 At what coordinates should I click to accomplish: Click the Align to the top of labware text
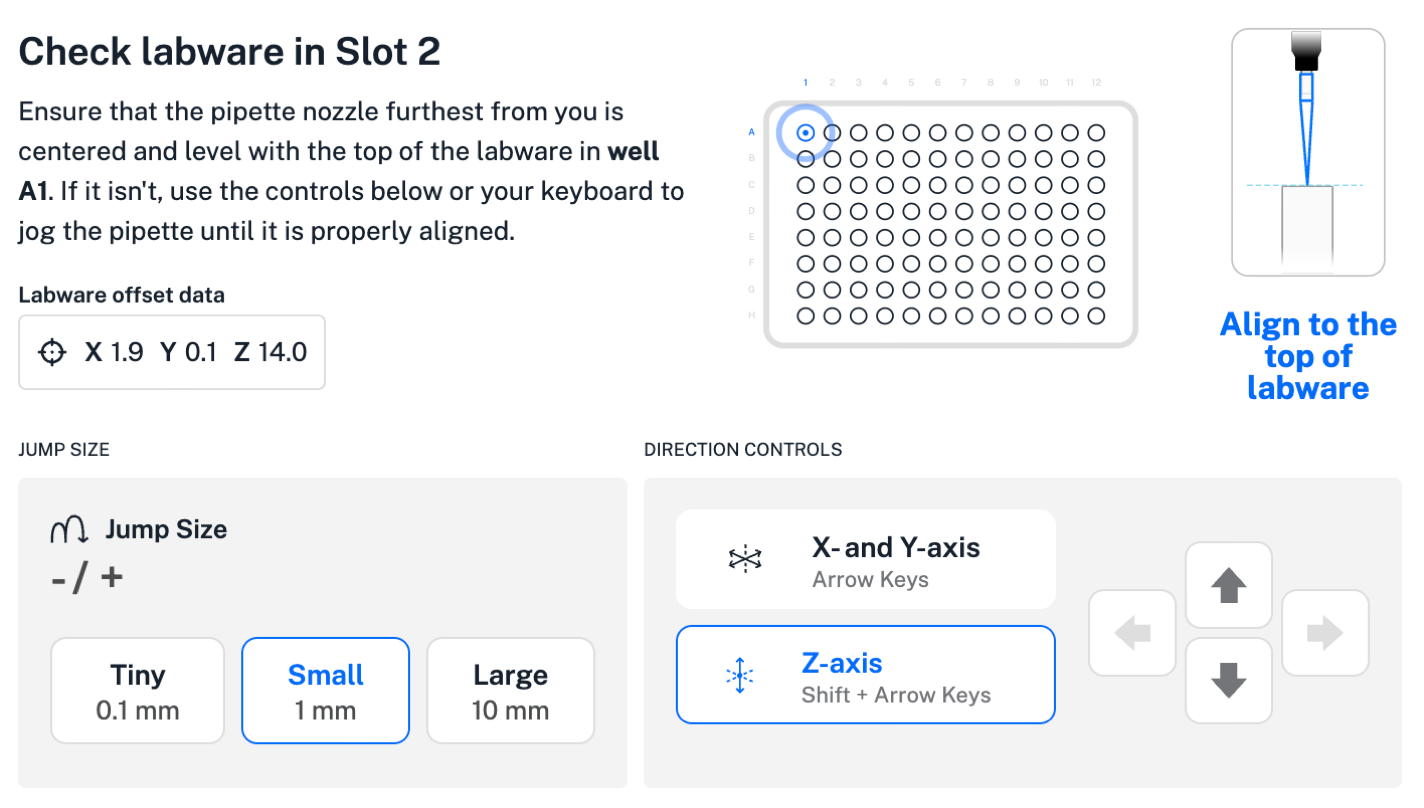[x=1307, y=356]
